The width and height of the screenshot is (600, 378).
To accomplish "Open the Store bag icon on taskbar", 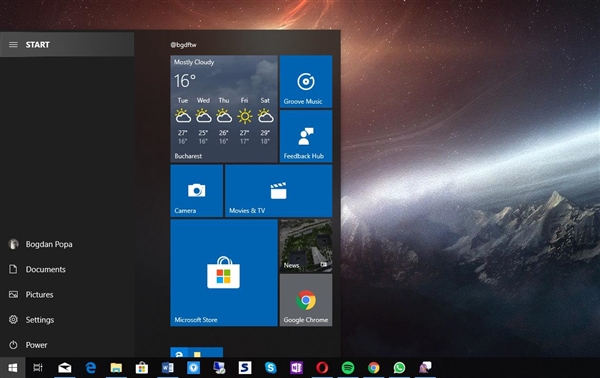I will [142, 368].
